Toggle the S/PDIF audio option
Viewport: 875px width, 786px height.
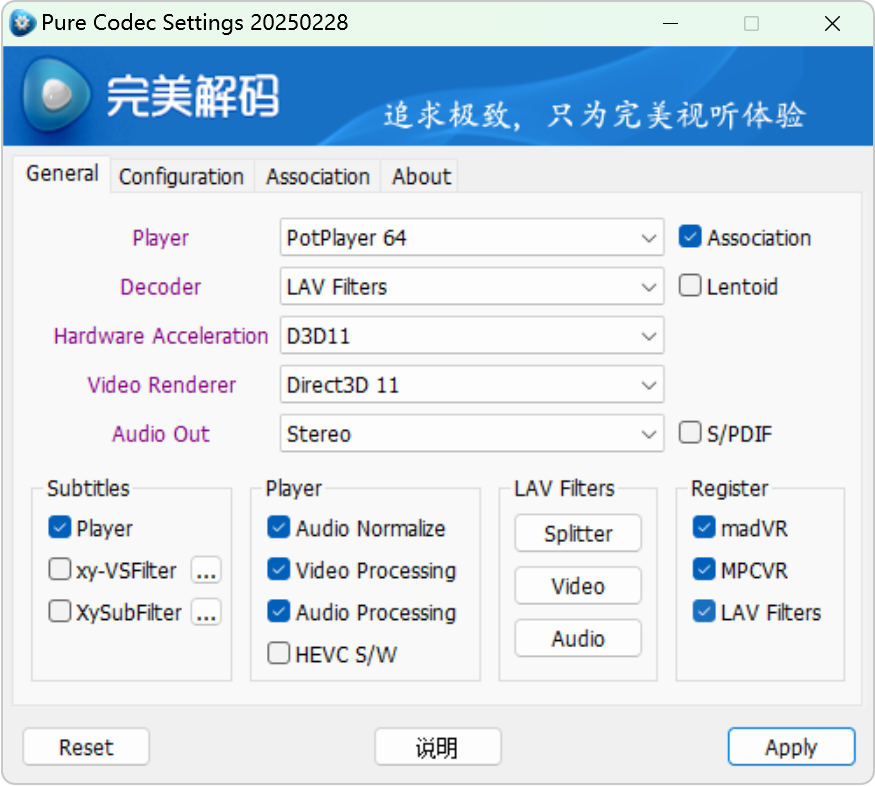click(690, 434)
